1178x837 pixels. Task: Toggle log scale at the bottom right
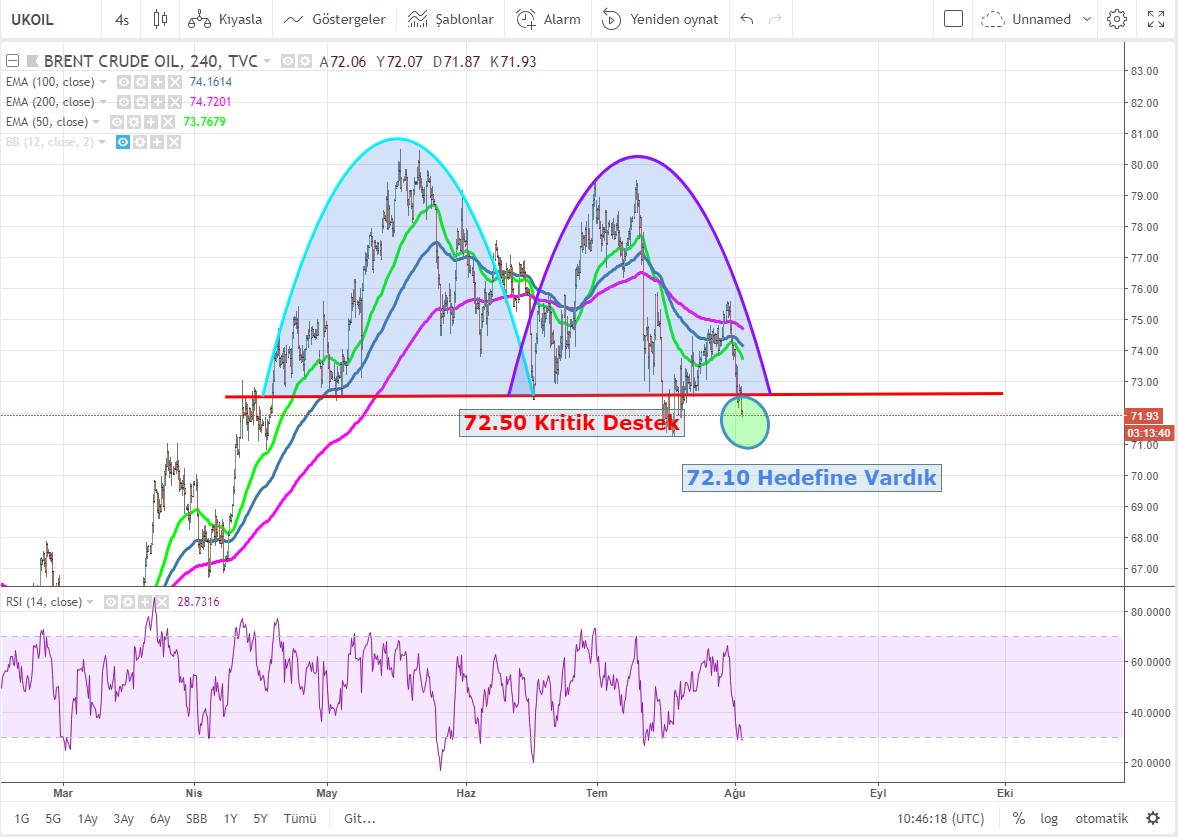1048,818
